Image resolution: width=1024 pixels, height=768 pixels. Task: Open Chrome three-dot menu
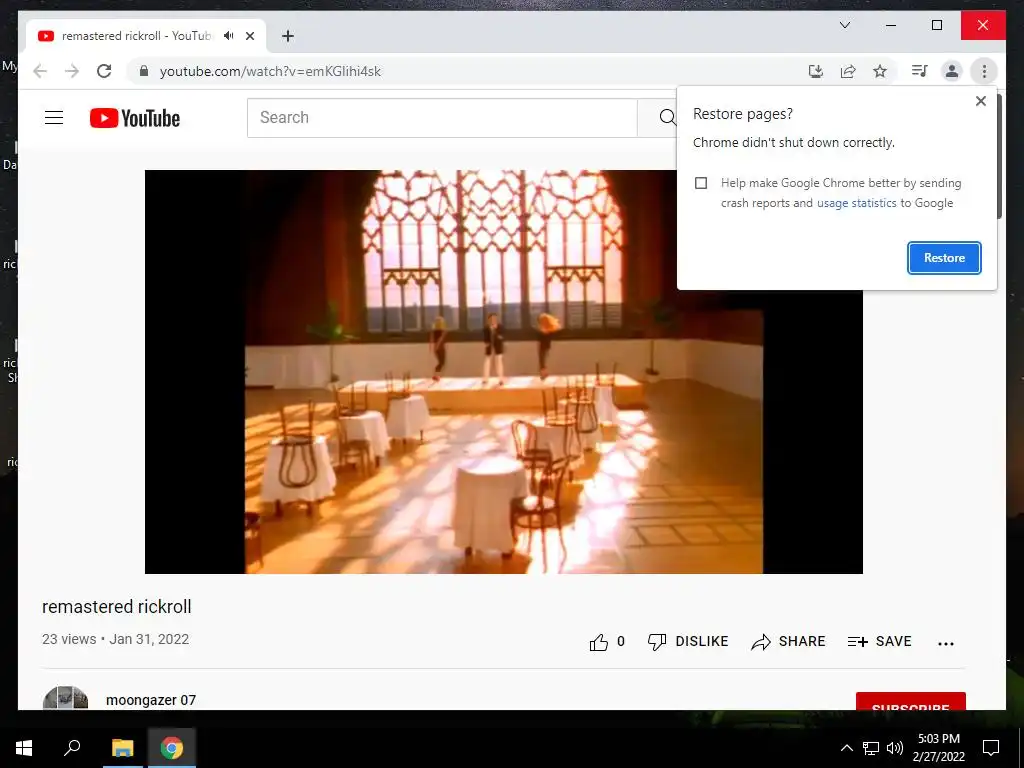coord(984,71)
